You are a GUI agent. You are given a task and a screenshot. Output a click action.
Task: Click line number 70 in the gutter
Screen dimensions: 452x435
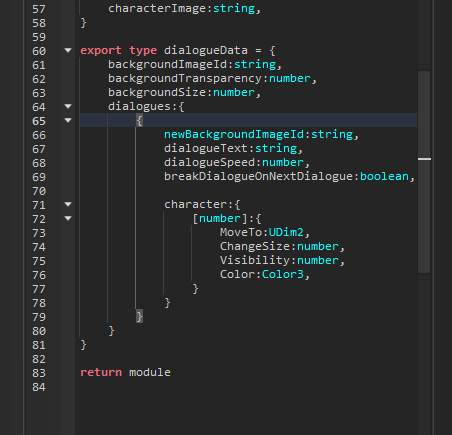coord(39,191)
